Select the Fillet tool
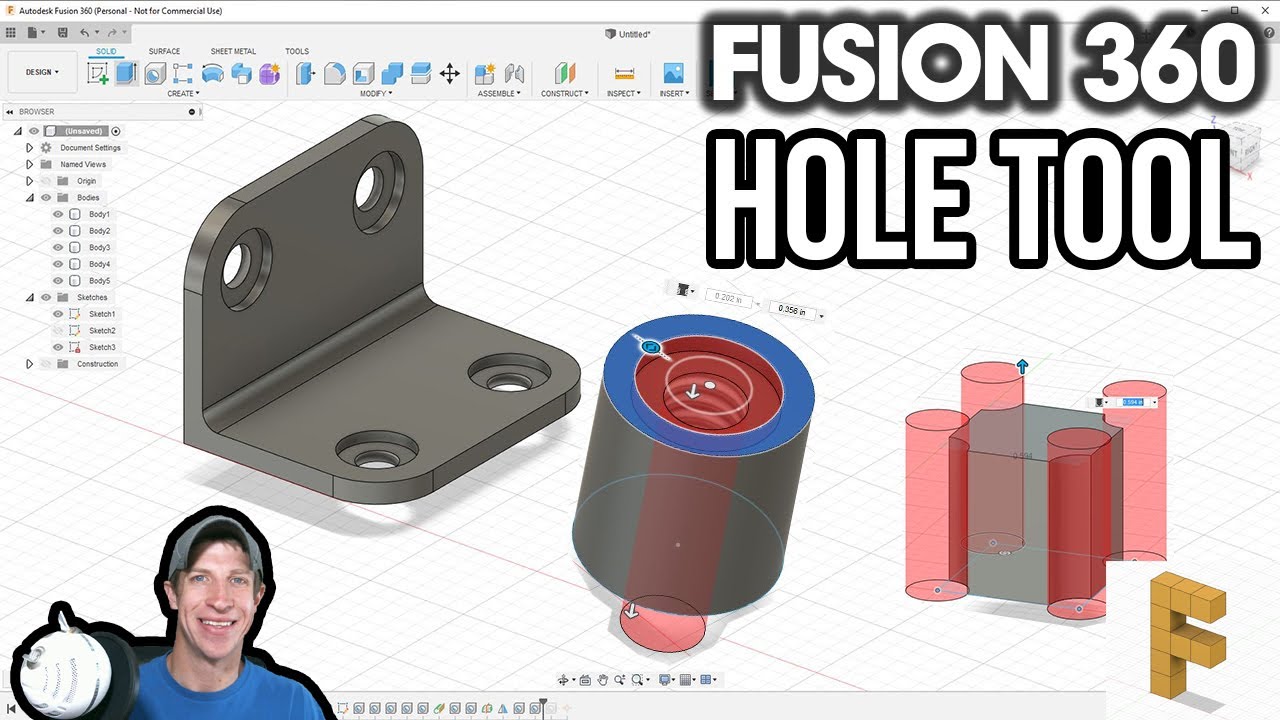This screenshot has width=1280, height=720. (335, 73)
